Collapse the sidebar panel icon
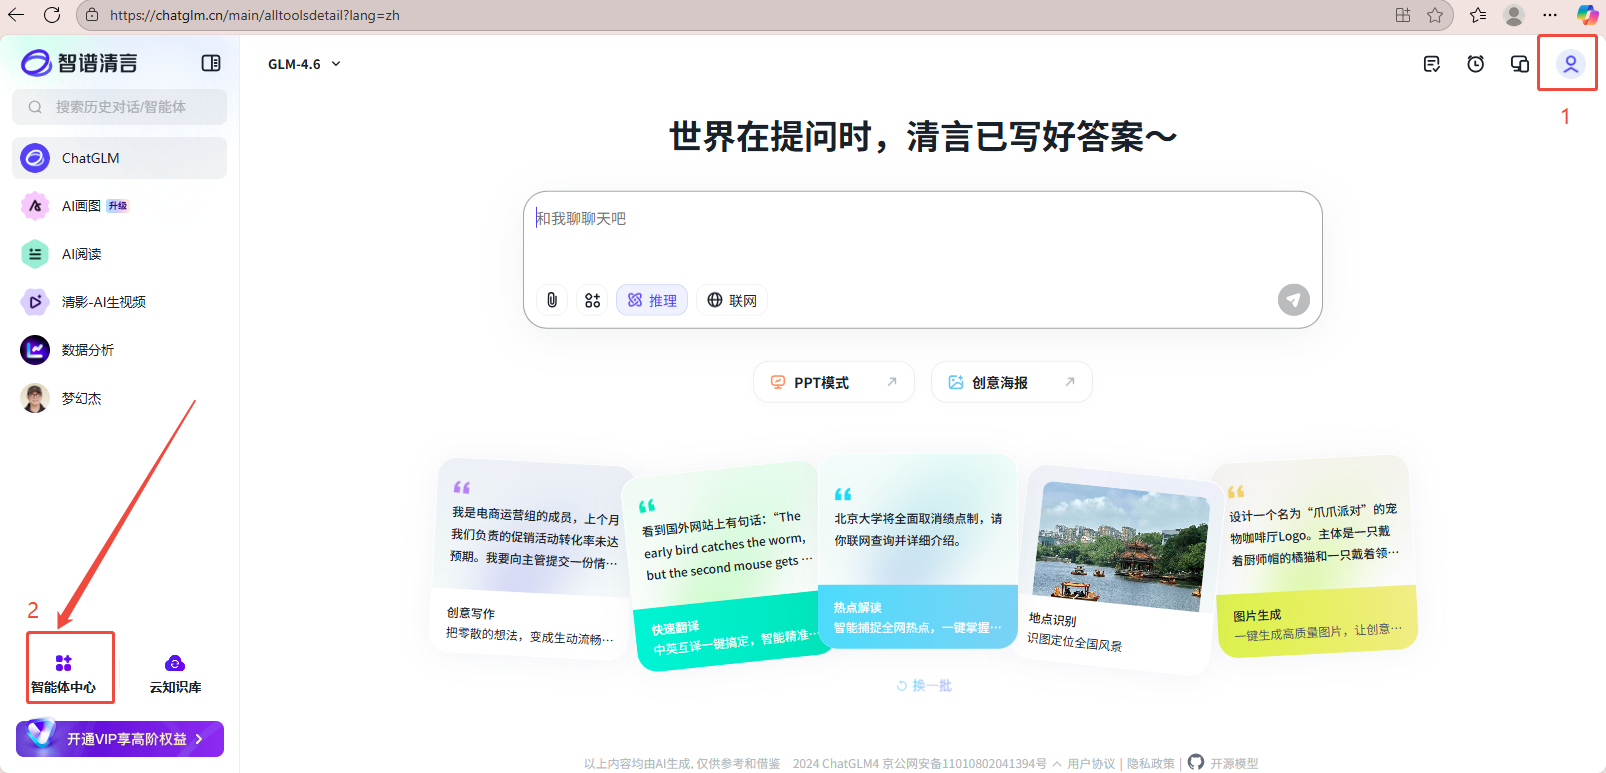Viewport: 1606px width, 773px height. 211,63
